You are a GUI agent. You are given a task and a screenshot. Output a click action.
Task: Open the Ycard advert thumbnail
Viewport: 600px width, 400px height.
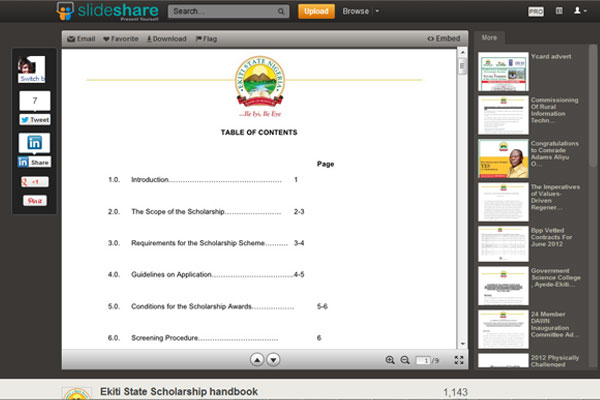click(x=503, y=72)
